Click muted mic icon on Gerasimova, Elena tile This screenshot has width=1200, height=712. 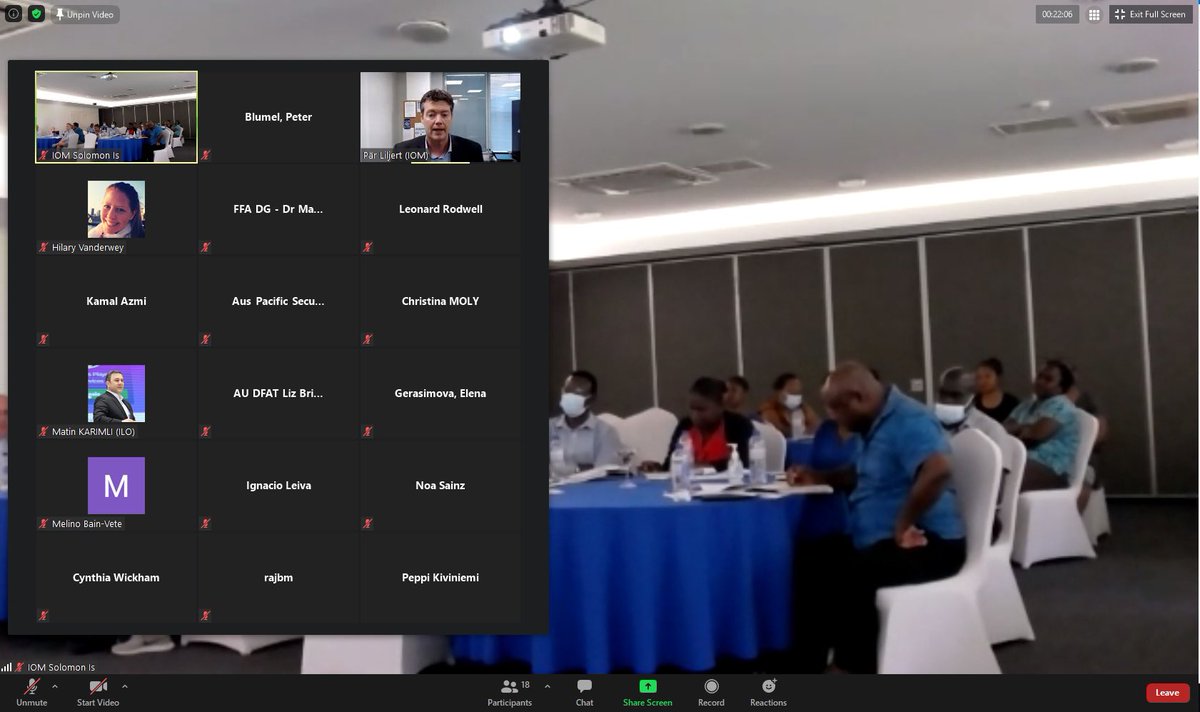pyautogui.click(x=368, y=431)
